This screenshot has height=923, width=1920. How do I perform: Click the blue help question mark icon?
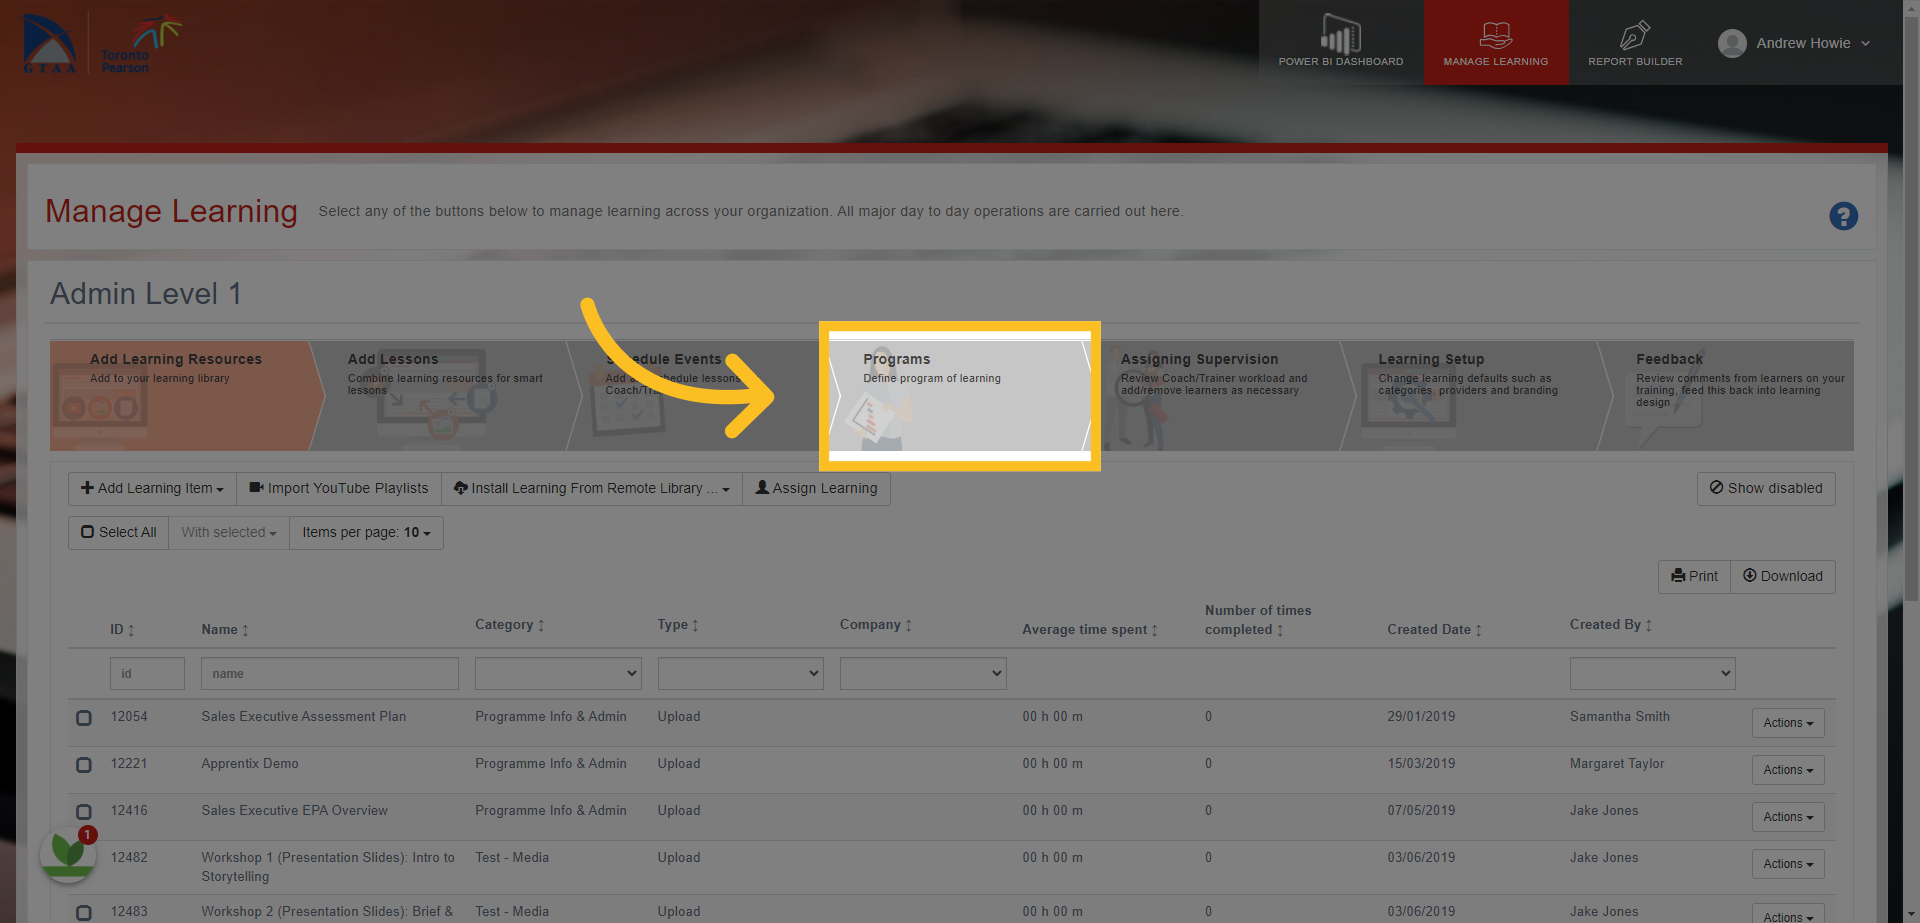(x=1843, y=216)
